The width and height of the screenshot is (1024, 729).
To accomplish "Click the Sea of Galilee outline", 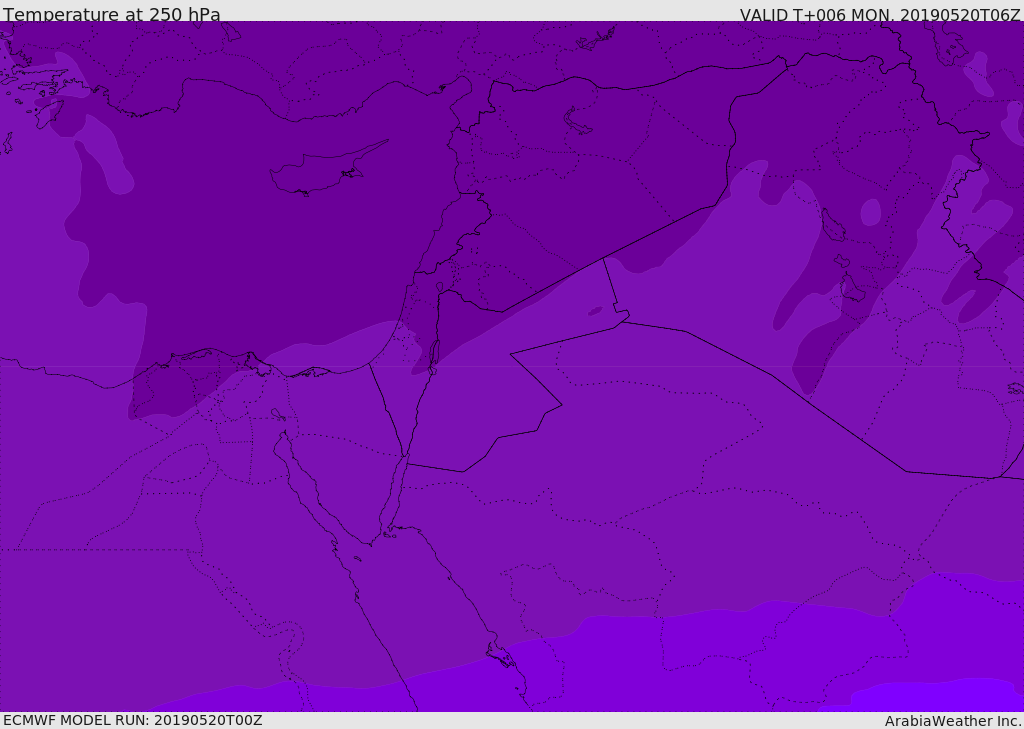I will click(x=439, y=287).
